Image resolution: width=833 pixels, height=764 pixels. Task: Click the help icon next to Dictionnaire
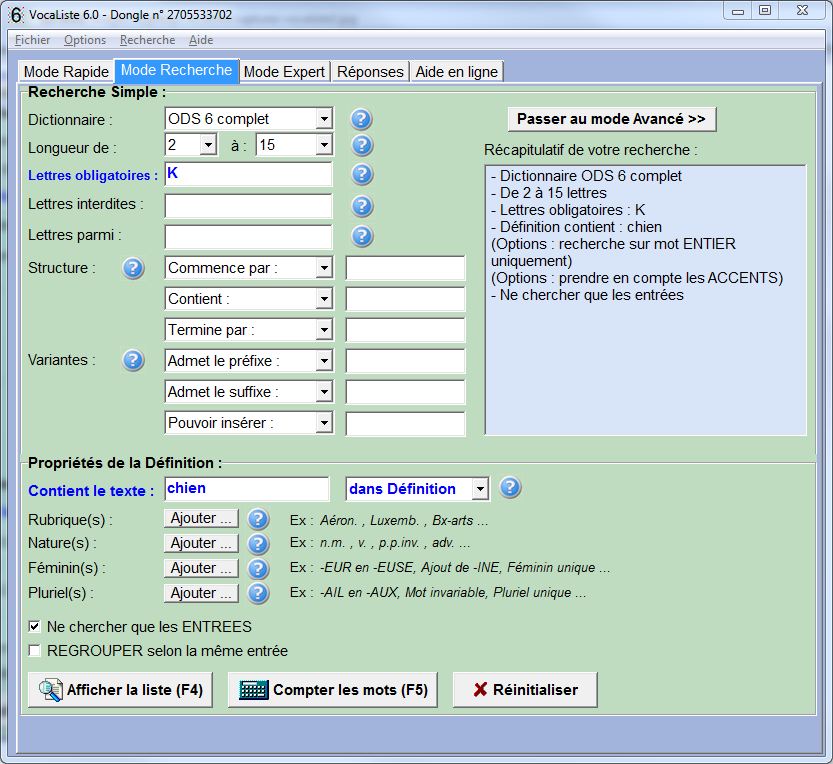[361, 119]
